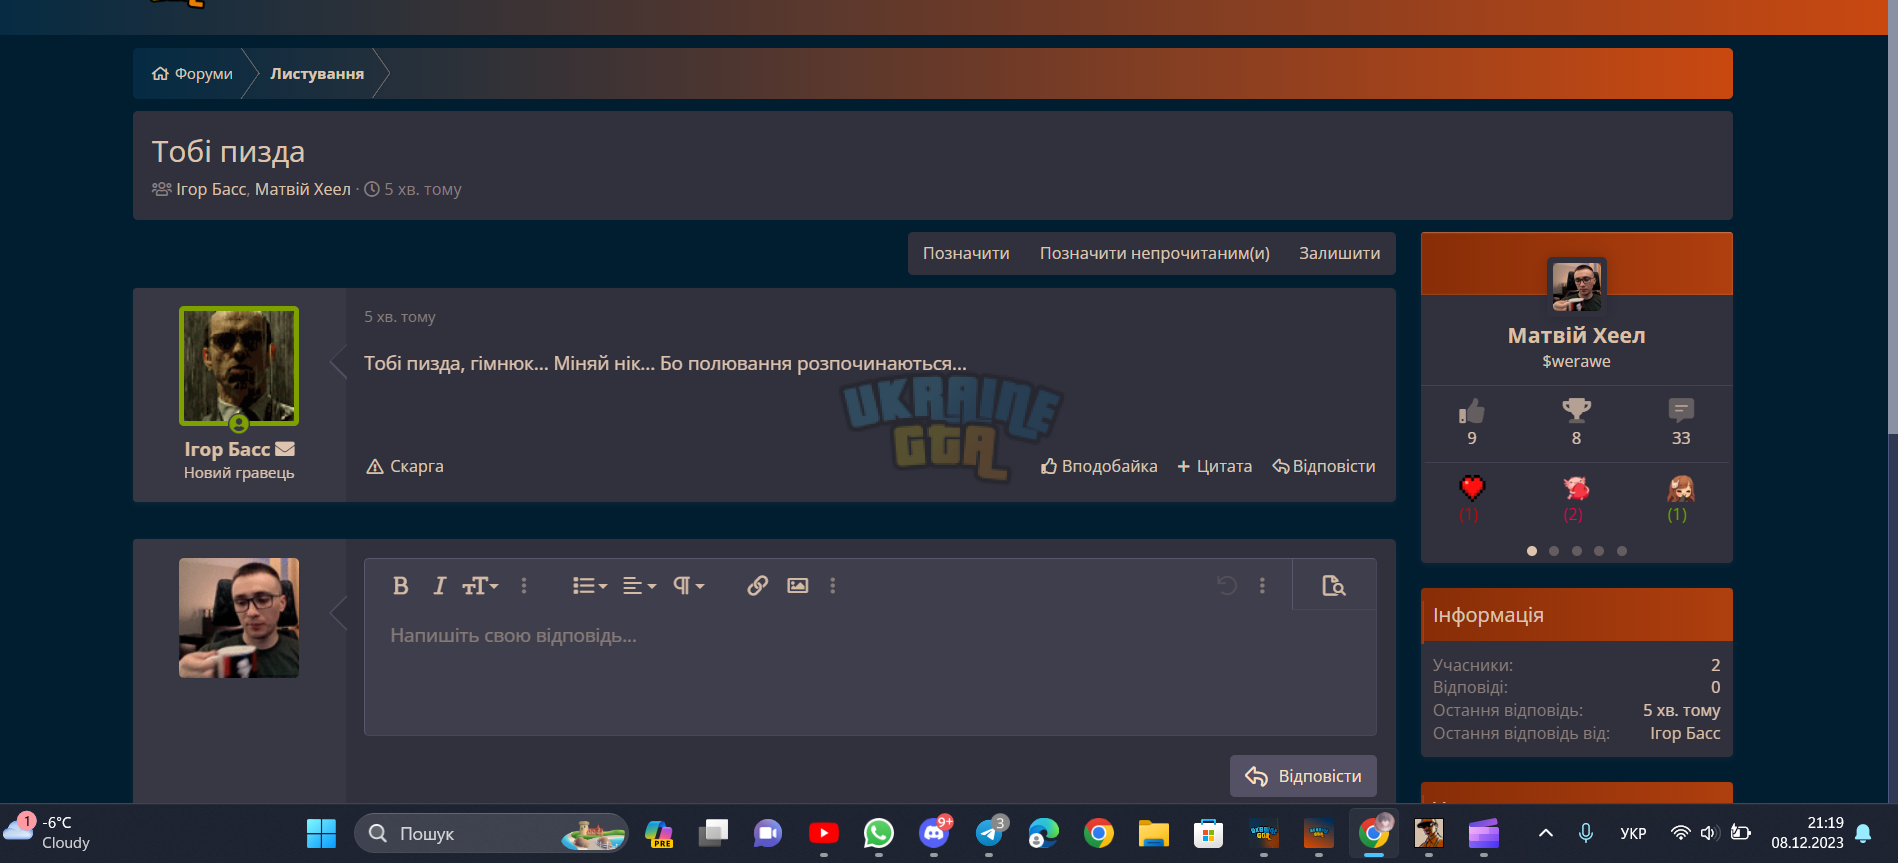The width and height of the screenshot is (1898, 863).
Task: Click Позначити in the conversation actions
Action: pos(966,253)
